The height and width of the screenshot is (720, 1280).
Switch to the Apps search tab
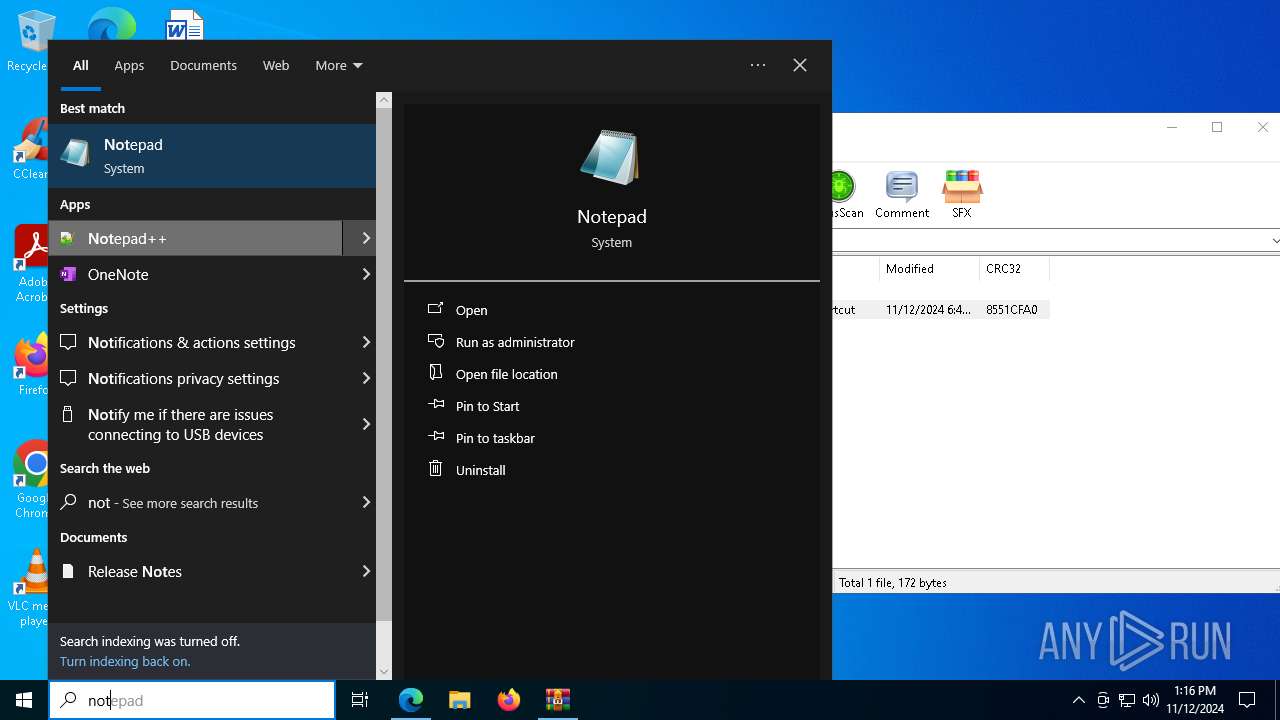coord(129,65)
